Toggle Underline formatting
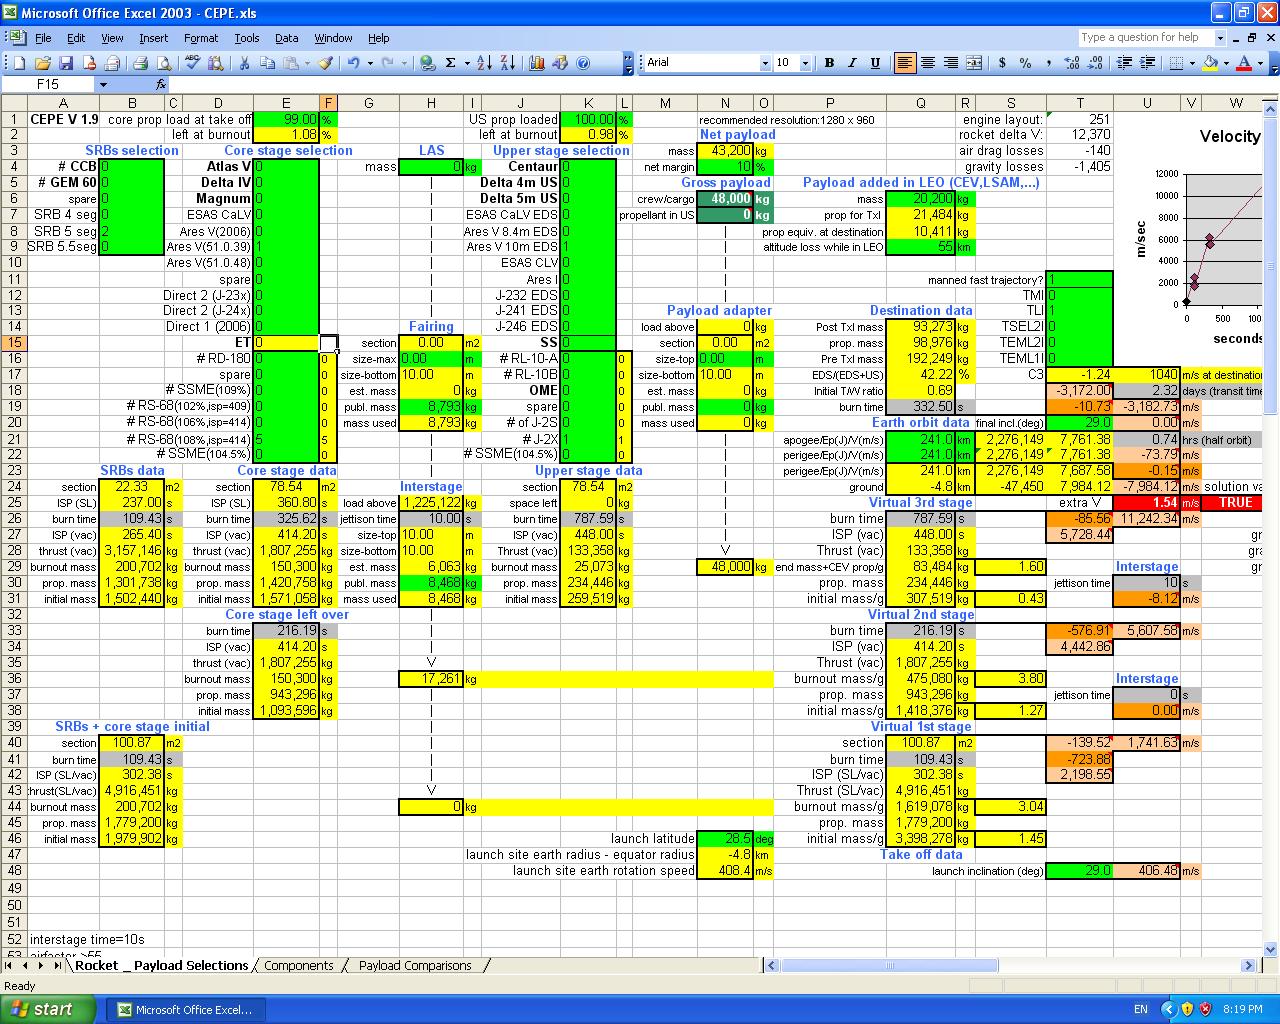Viewport: 1280px width, 1024px height. click(875, 63)
